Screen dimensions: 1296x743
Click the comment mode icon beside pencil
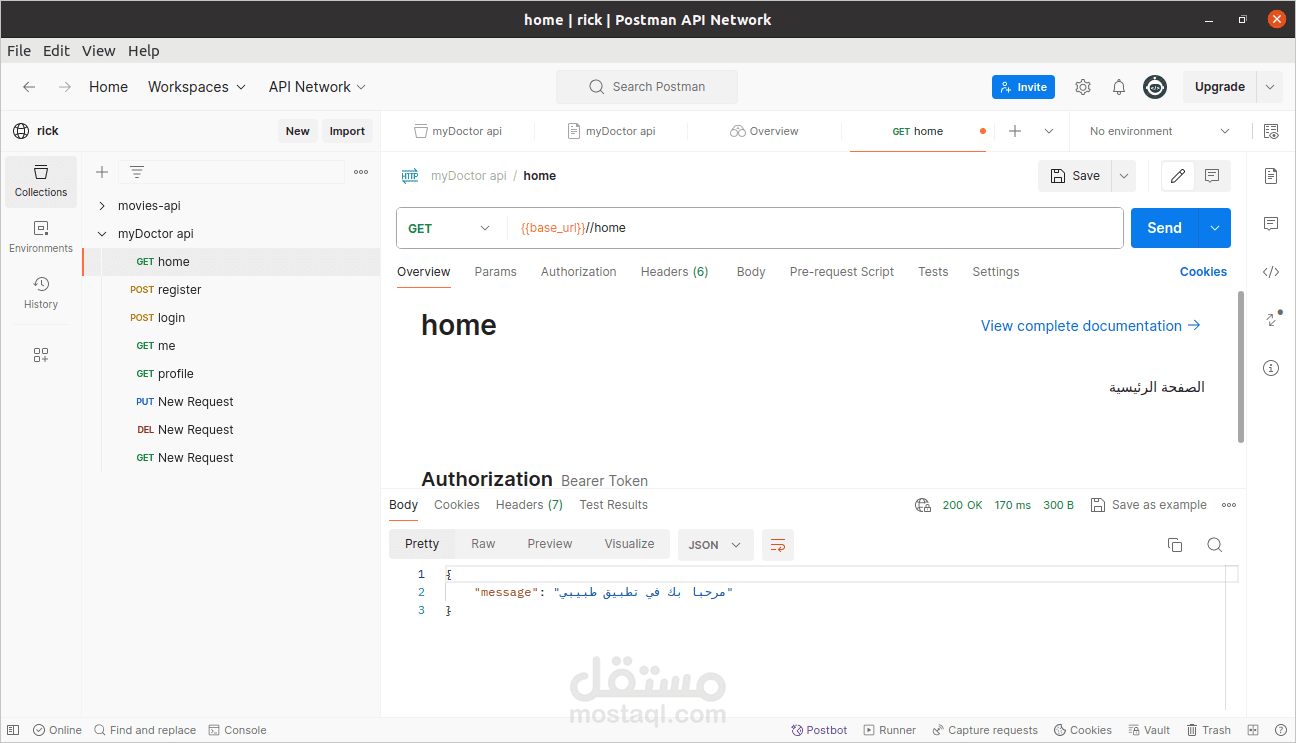point(1212,176)
